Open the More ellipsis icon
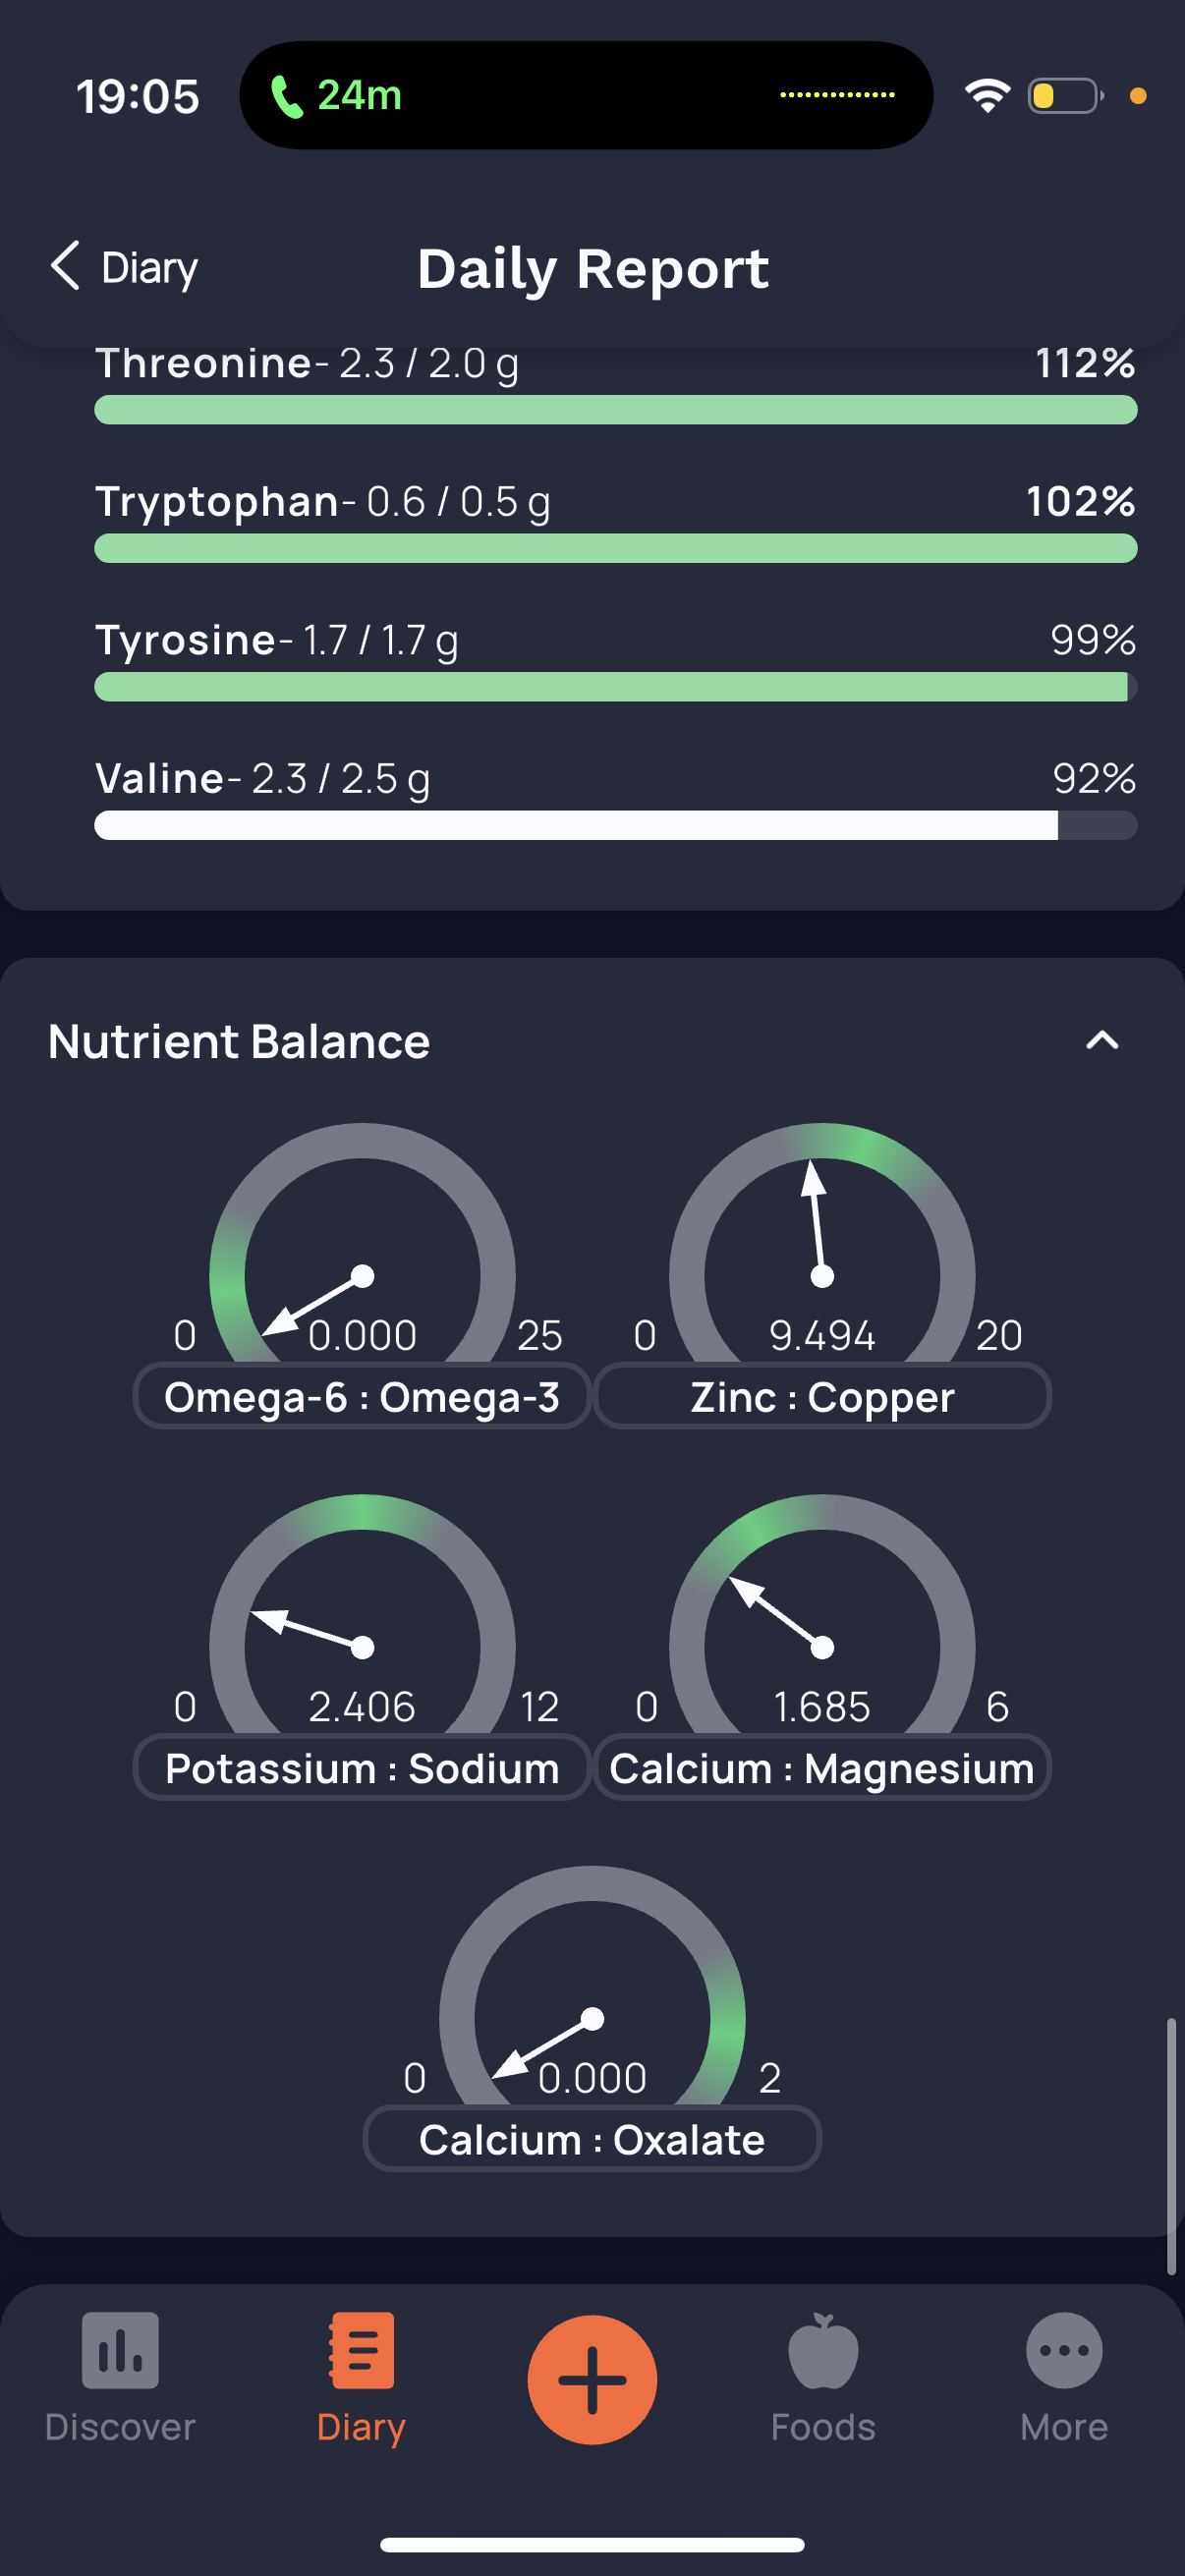The height and width of the screenshot is (2576, 1185). click(1064, 2350)
